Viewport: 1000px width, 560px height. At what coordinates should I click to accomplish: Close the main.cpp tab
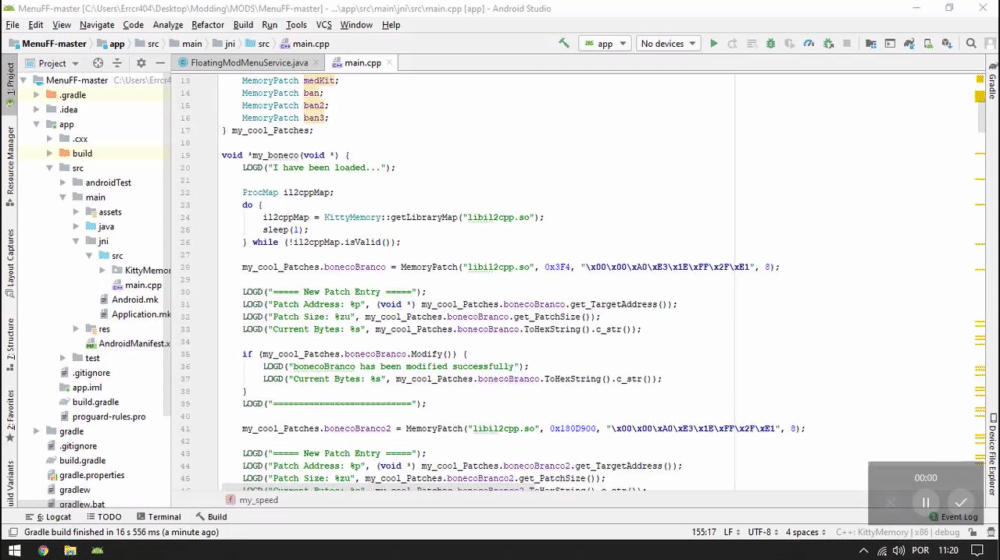(389, 63)
